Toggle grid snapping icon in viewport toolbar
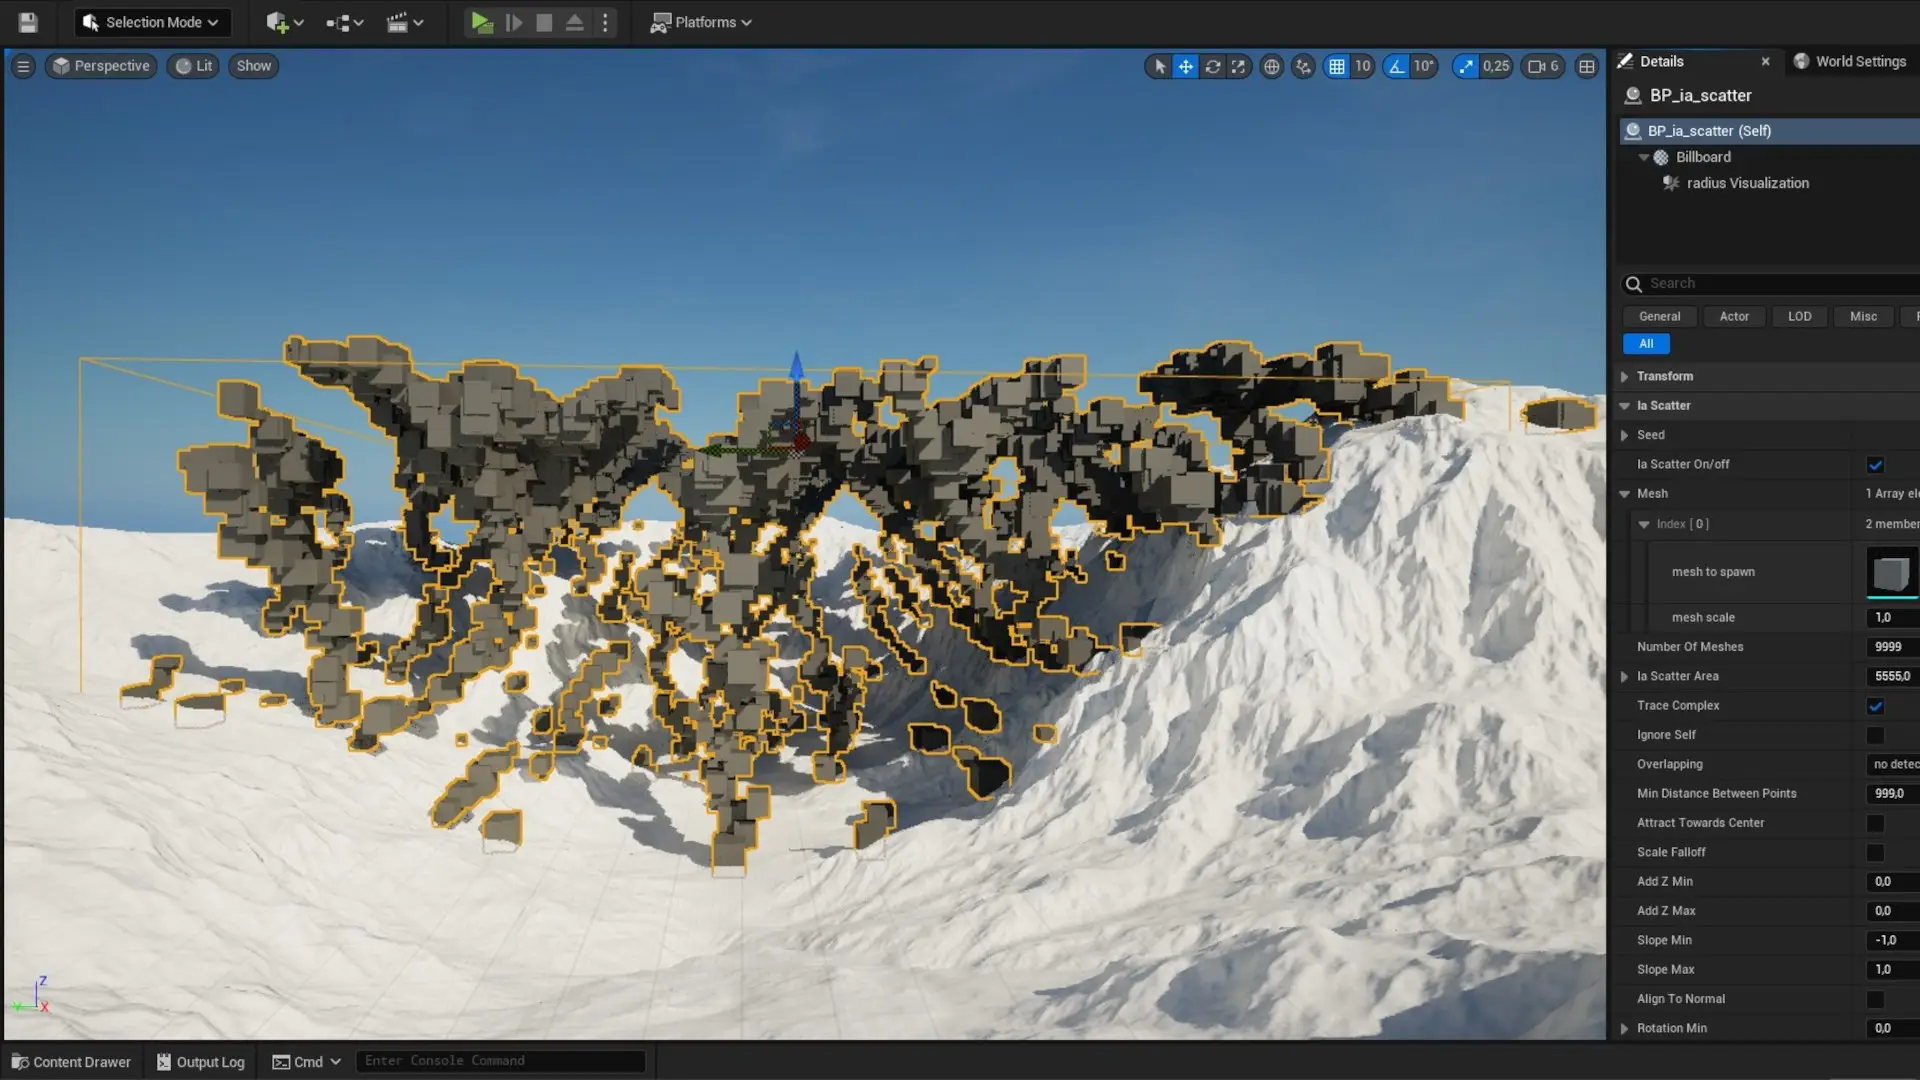1920x1080 pixels. tap(1336, 66)
